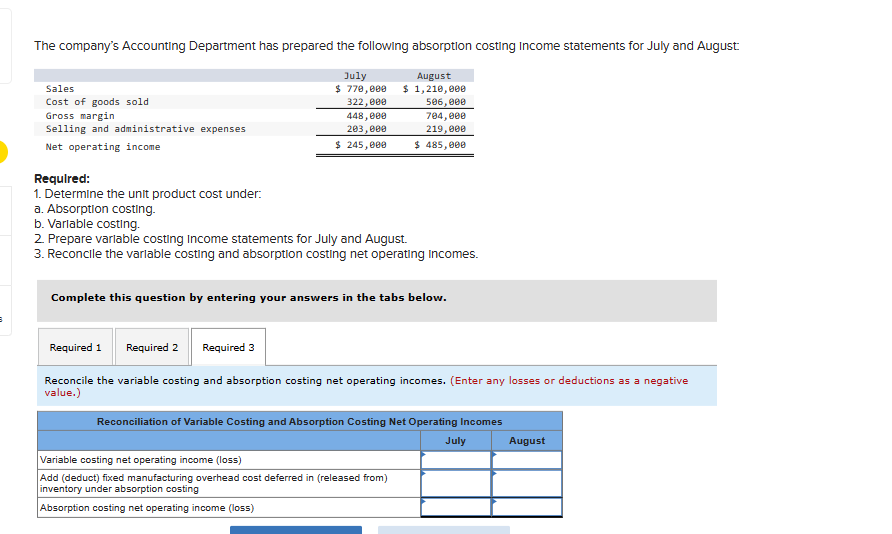
Task: Open the Required 1 tab
Action: (75, 347)
